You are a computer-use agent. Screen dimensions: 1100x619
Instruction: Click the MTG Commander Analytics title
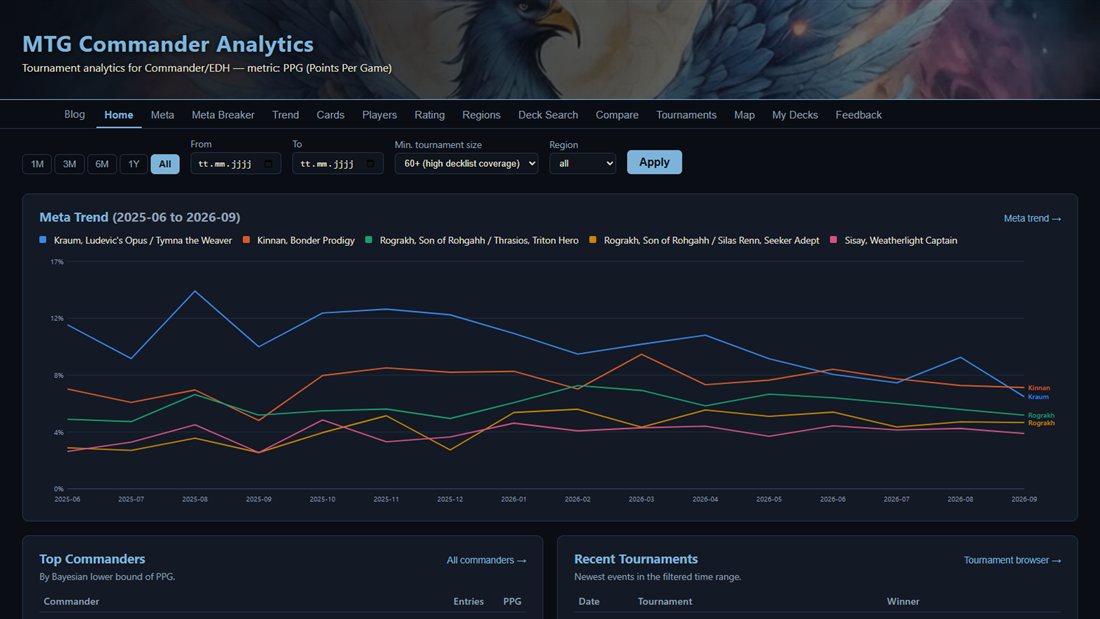click(168, 44)
